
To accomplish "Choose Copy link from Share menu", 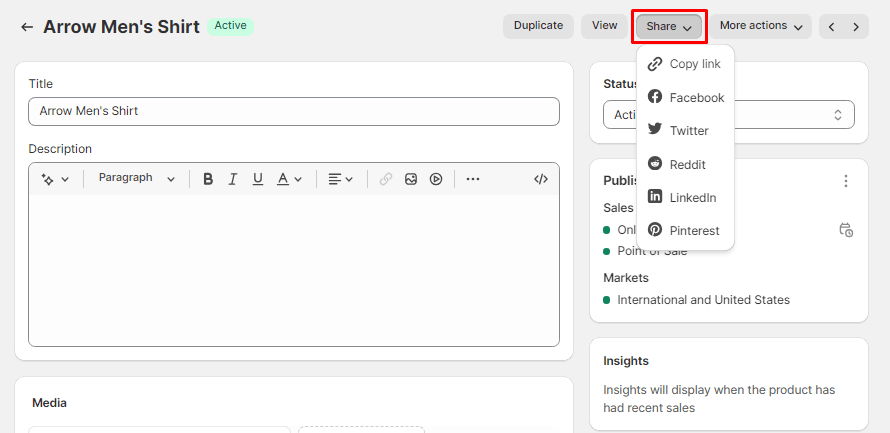I will tap(685, 64).
